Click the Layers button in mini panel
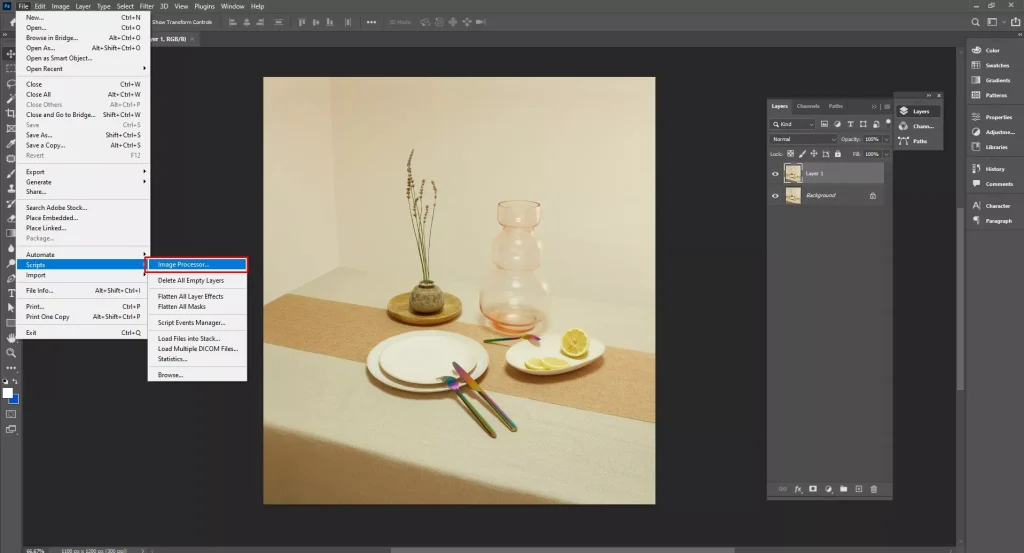 918,111
